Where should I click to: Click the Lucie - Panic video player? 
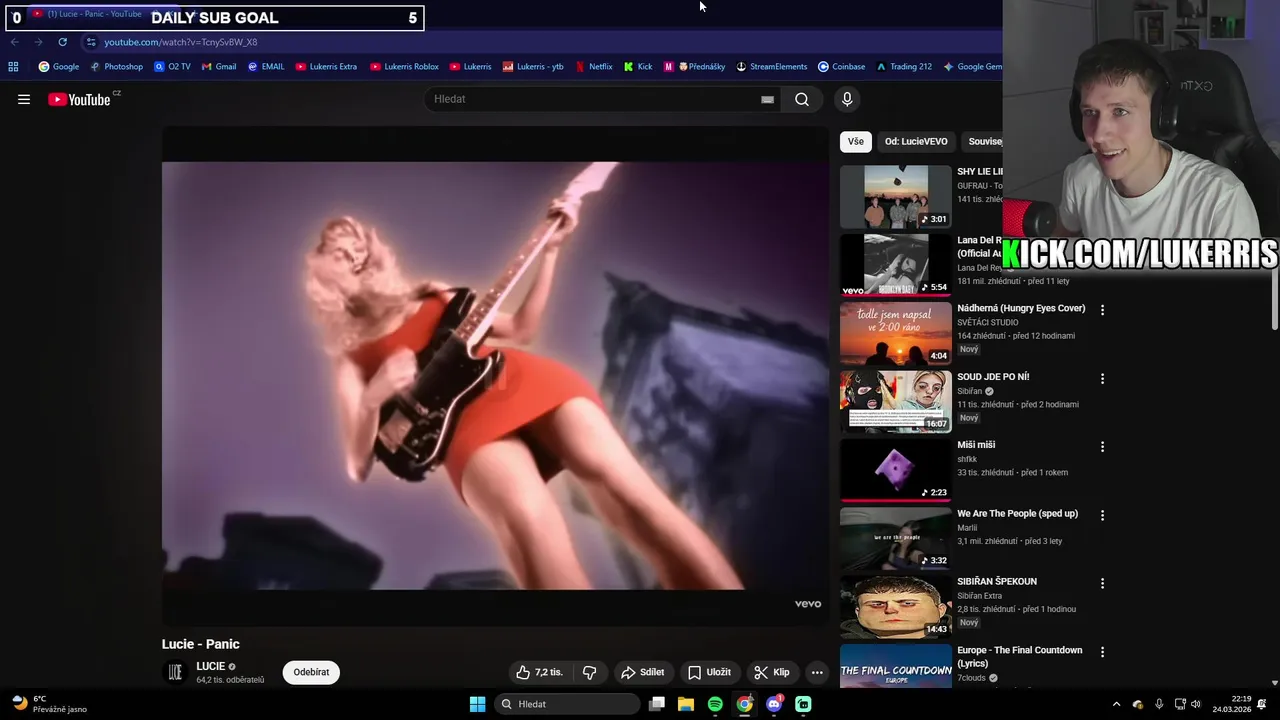(x=495, y=376)
